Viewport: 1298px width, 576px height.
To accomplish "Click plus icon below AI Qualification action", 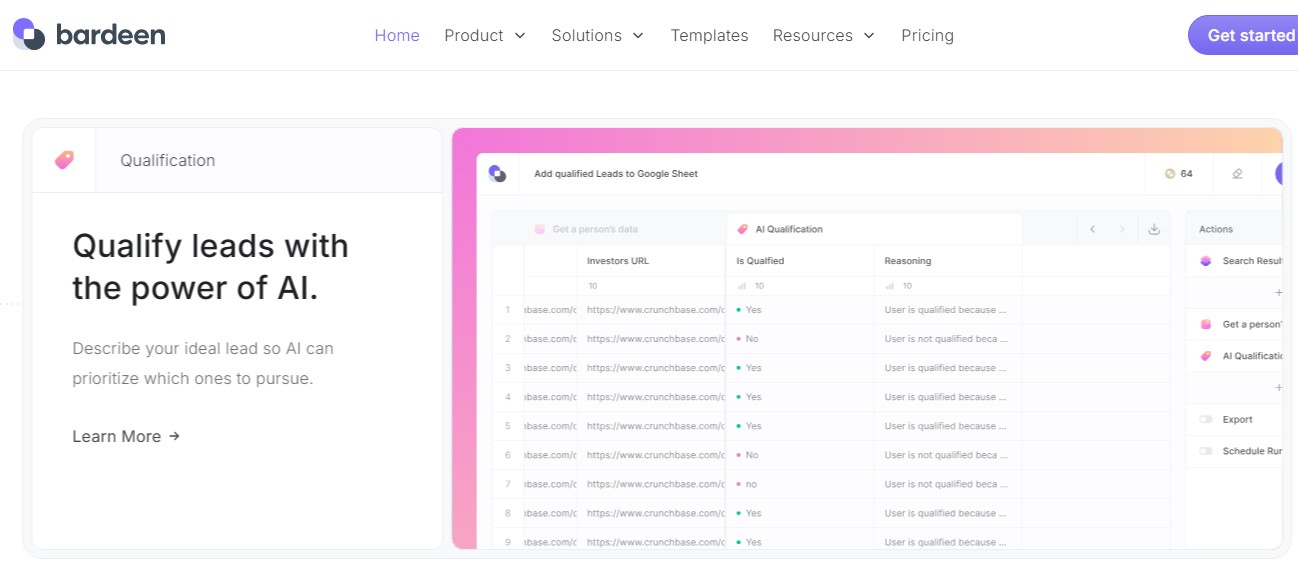I will pyautogui.click(x=1278, y=387).
